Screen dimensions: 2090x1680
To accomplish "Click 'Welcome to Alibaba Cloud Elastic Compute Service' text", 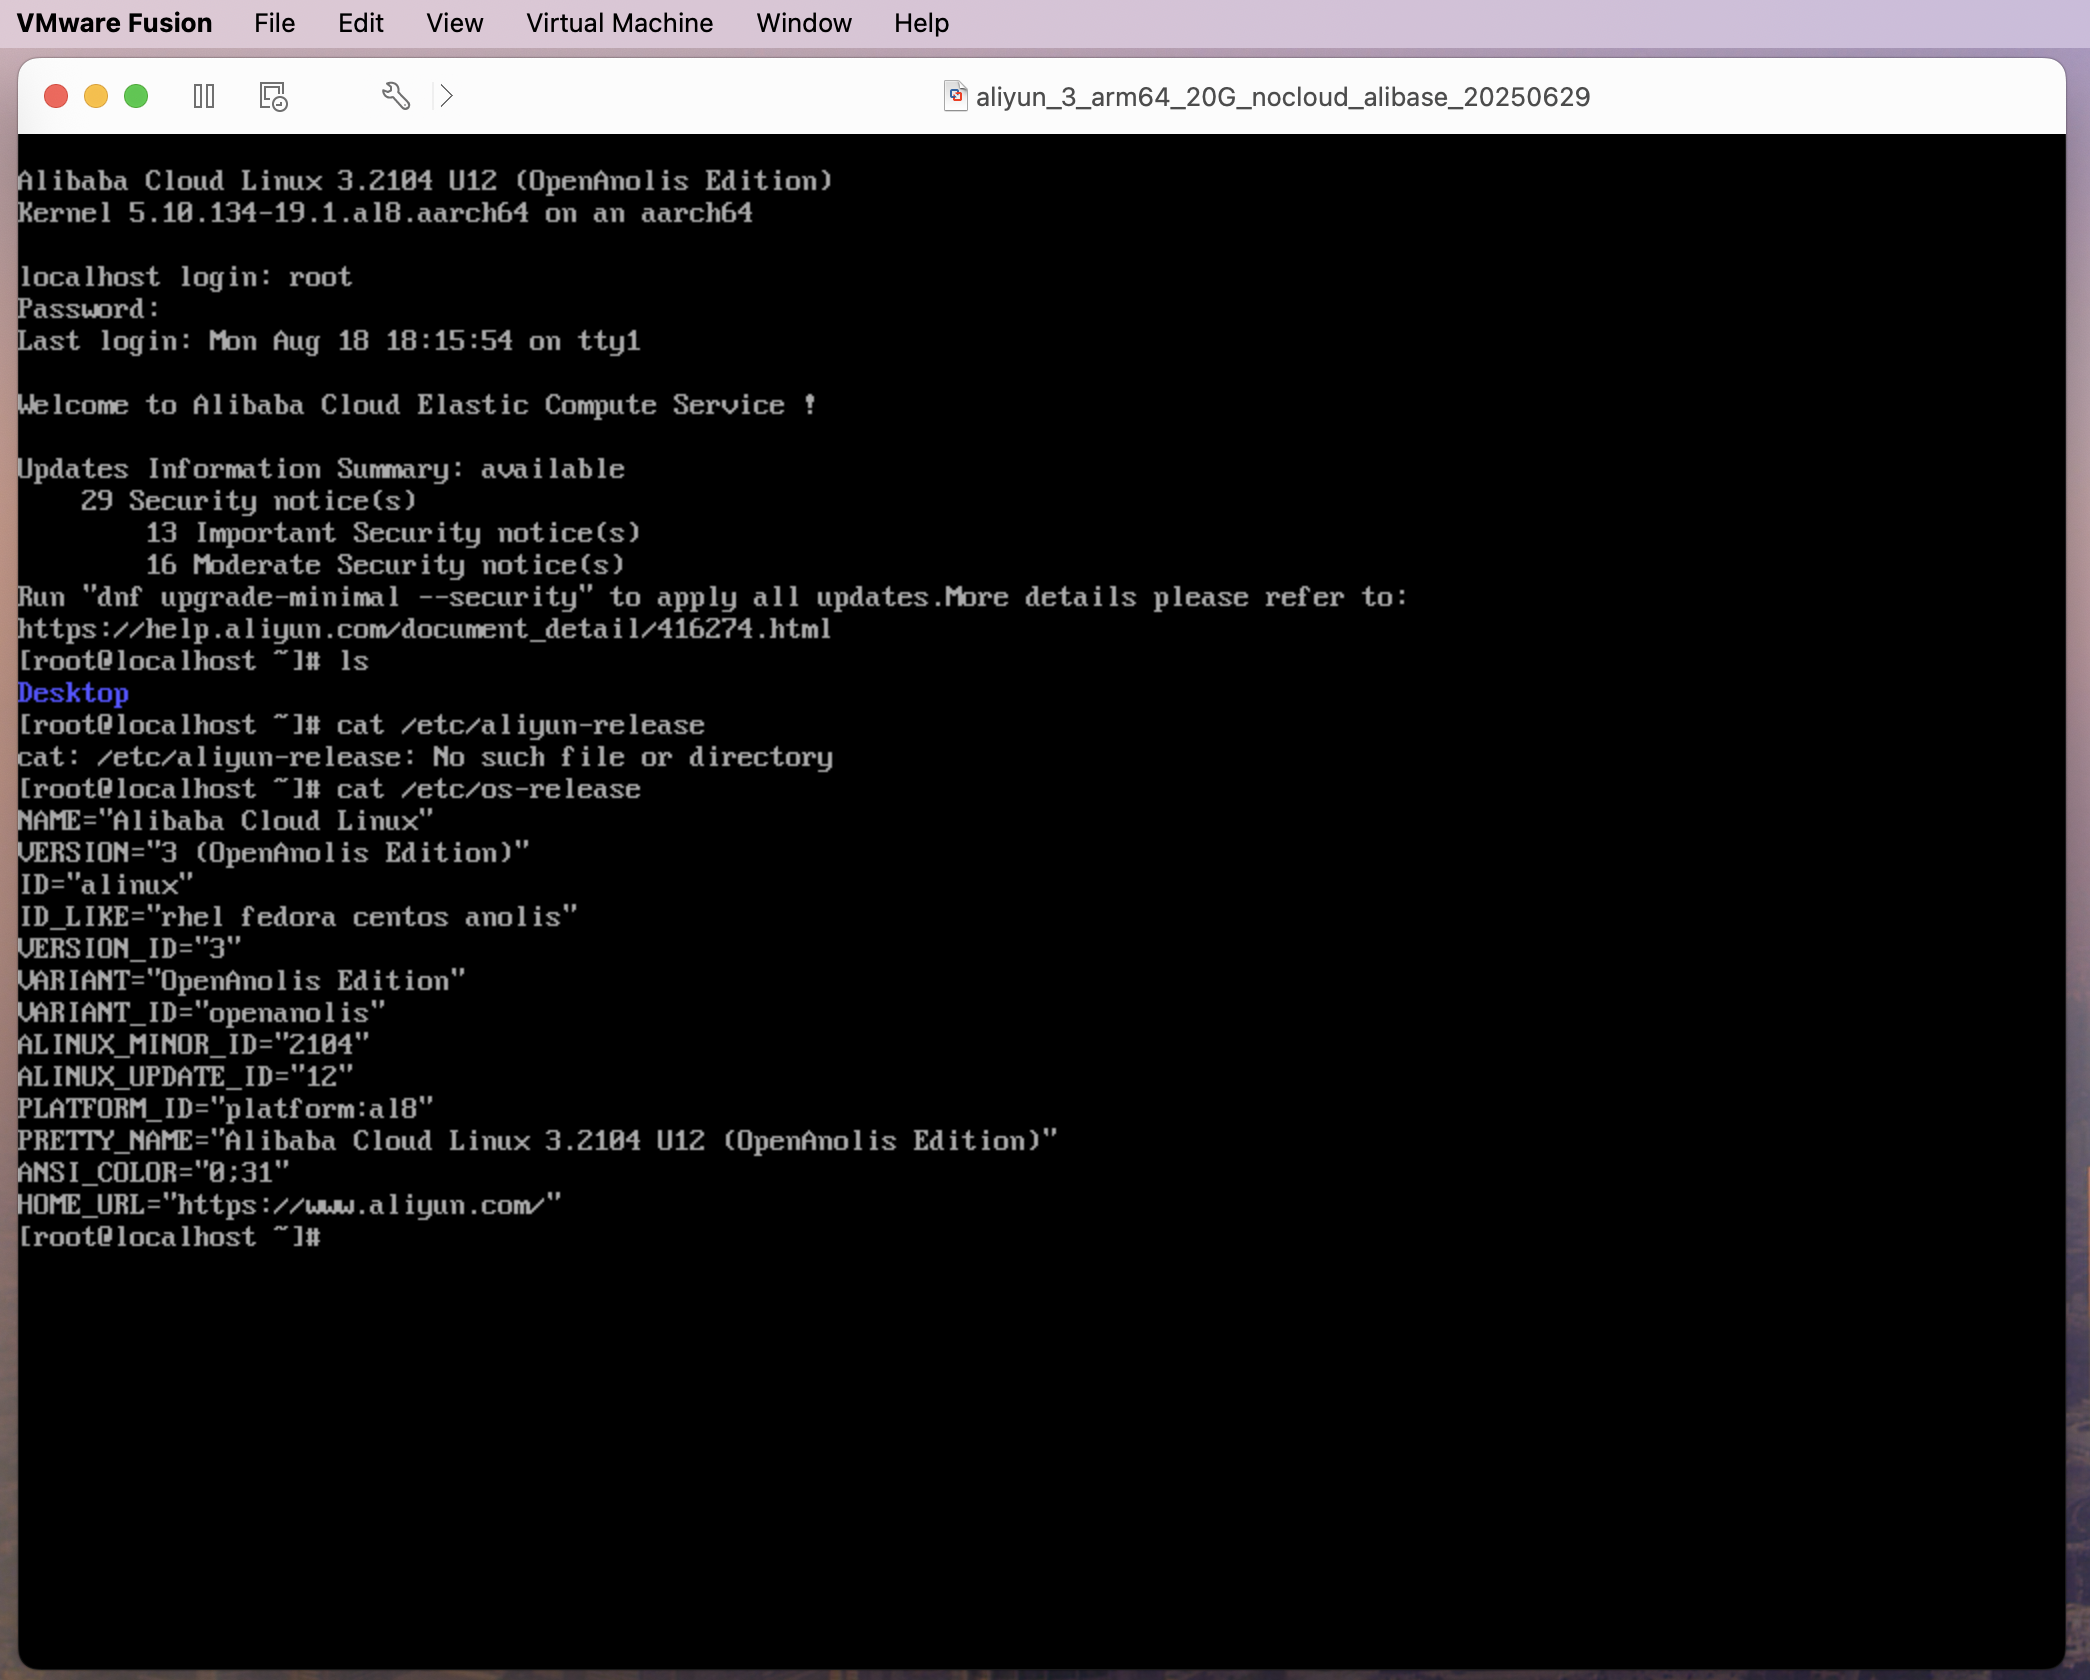I will point(417,405).
